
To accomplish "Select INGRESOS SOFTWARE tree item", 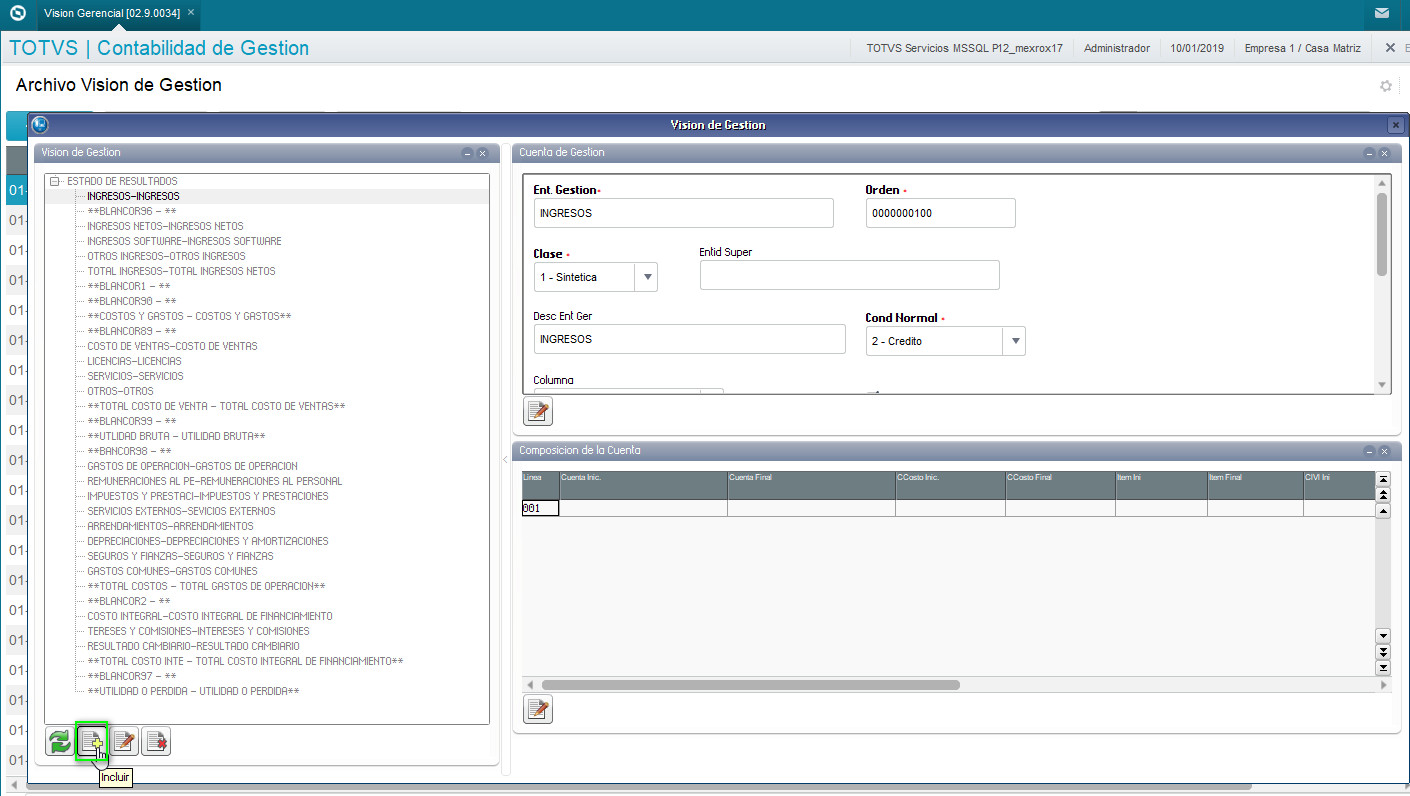I will pos(184,241).
